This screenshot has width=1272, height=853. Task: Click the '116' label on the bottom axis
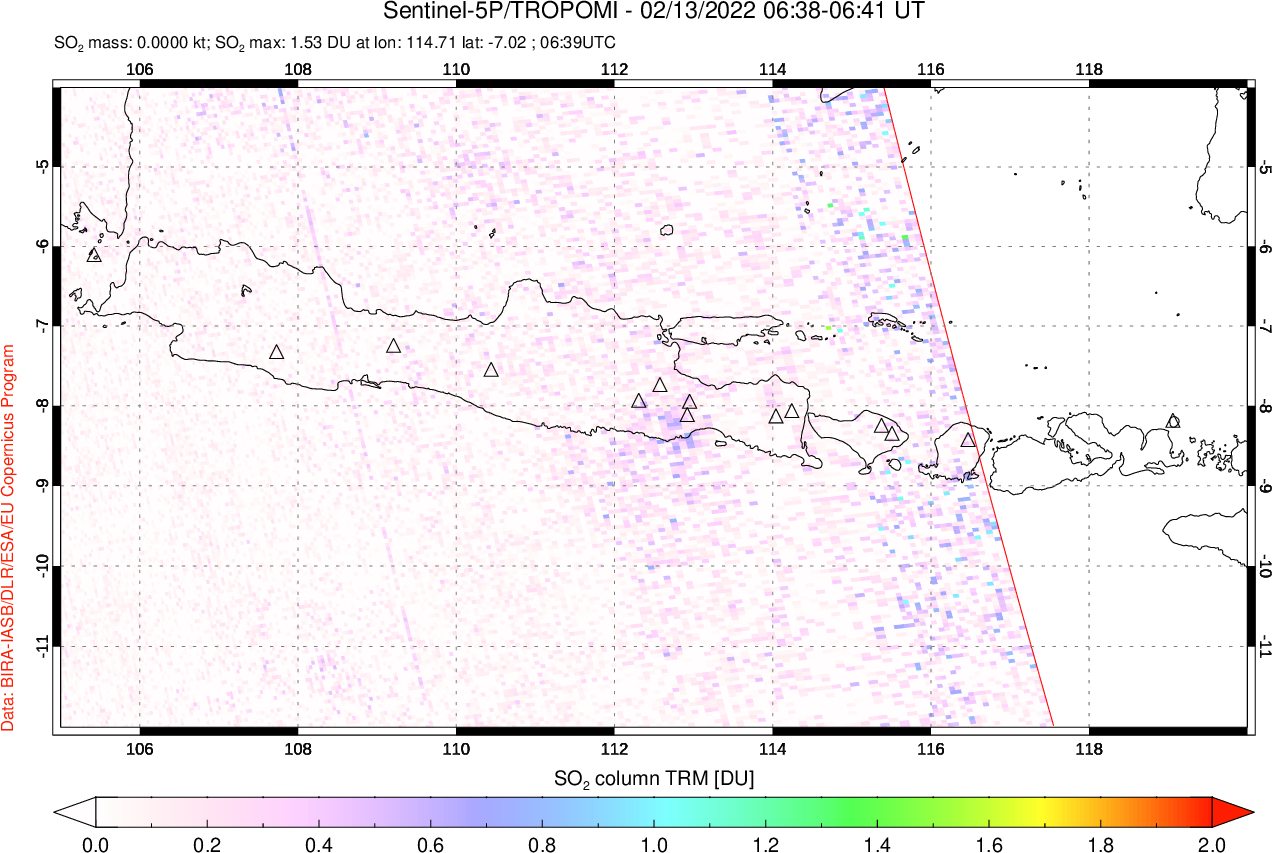click(930, 747)
